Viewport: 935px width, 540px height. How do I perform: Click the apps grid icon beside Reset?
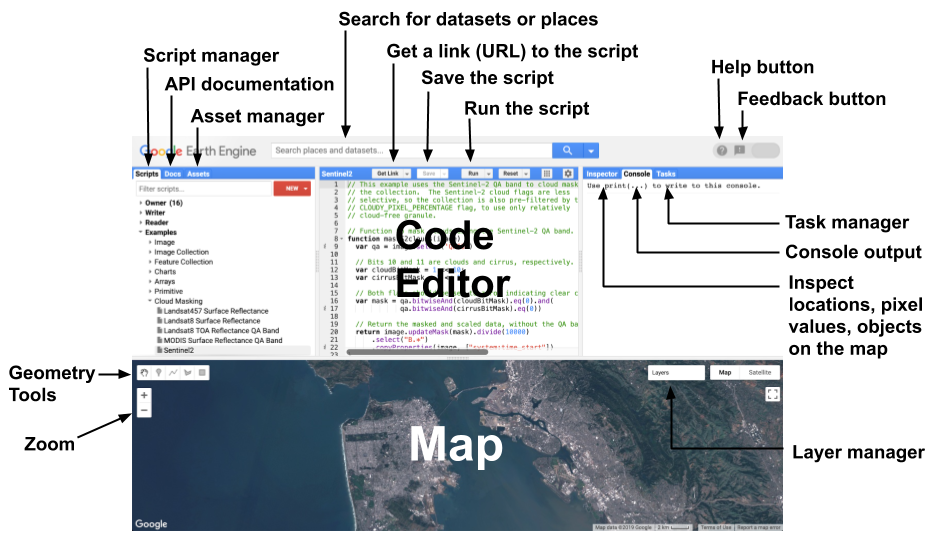point(547,173)
